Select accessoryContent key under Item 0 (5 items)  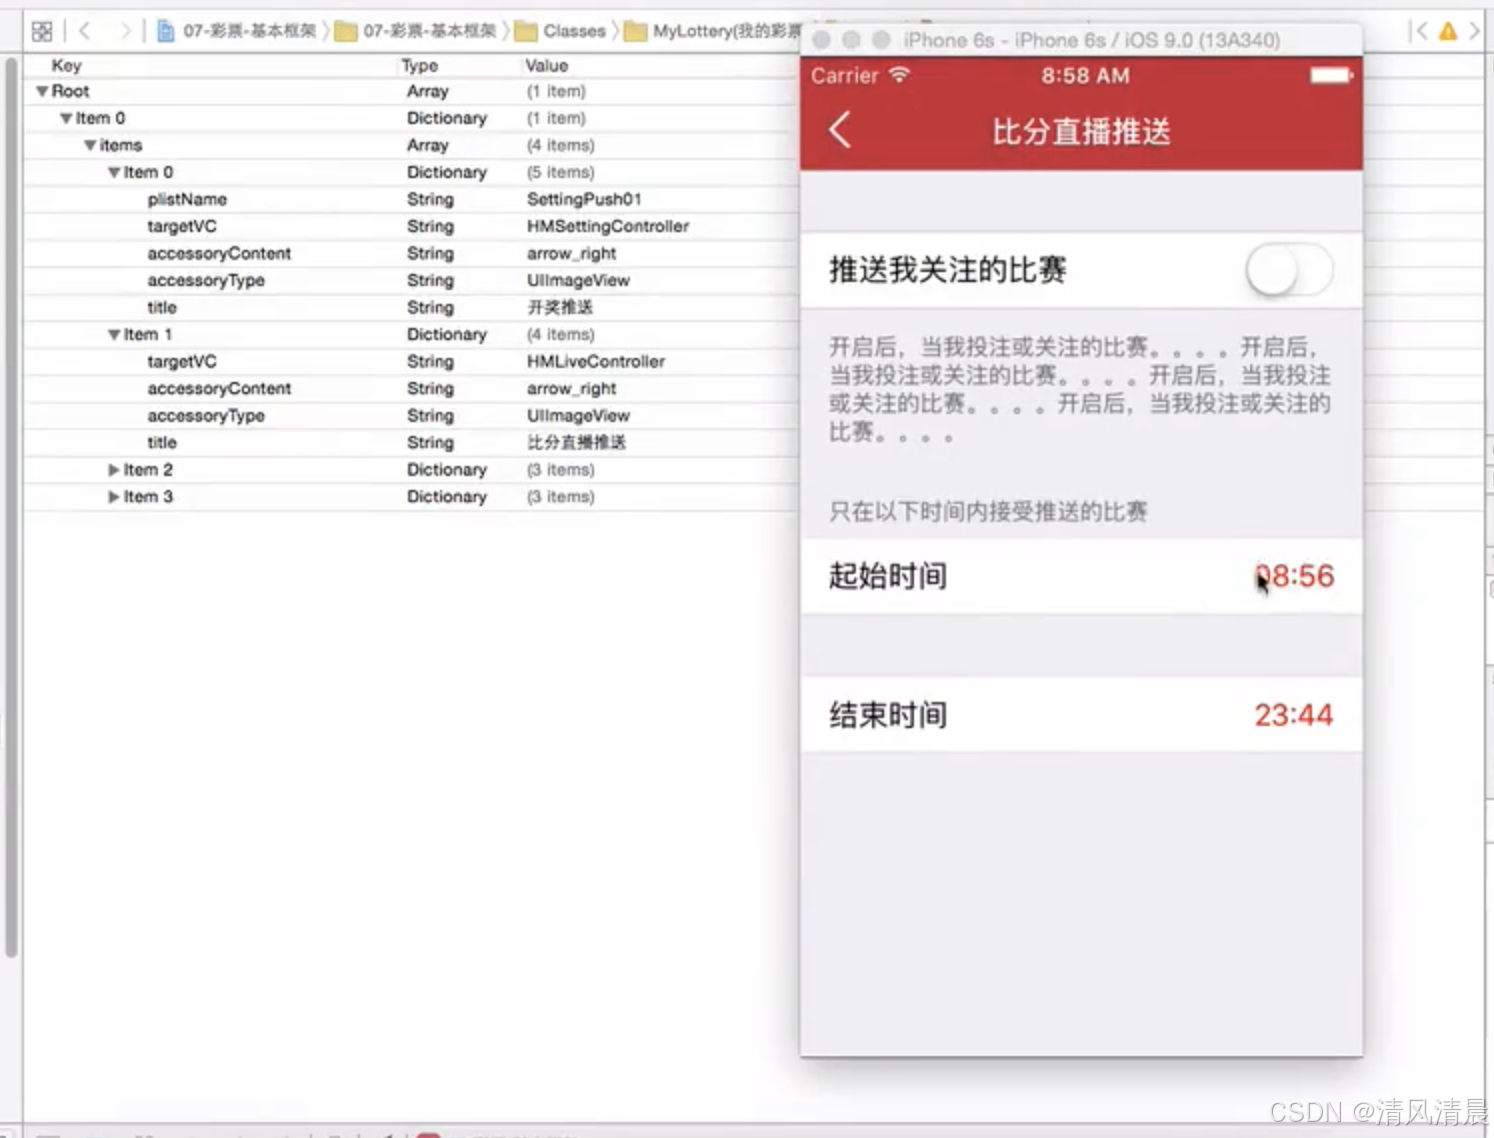(x=219, y=253)
